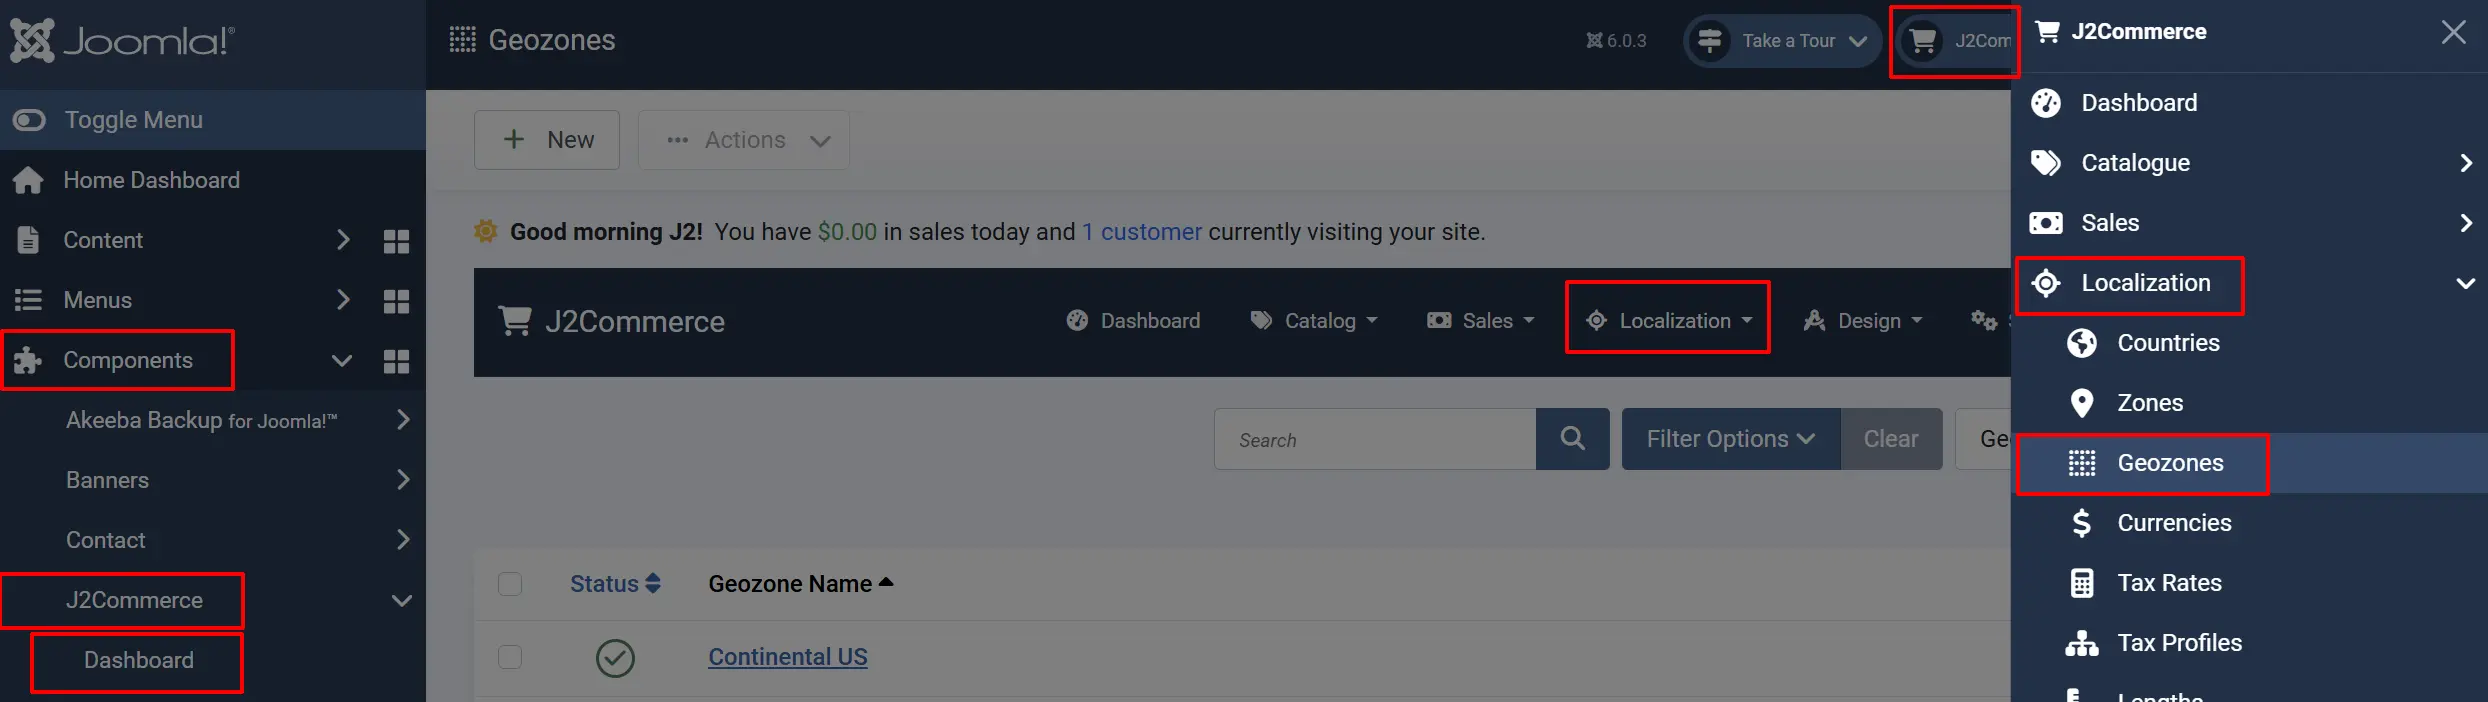Open Catalog menu in navbar
2488x702 pixels.
click(x=1314, y=321)
